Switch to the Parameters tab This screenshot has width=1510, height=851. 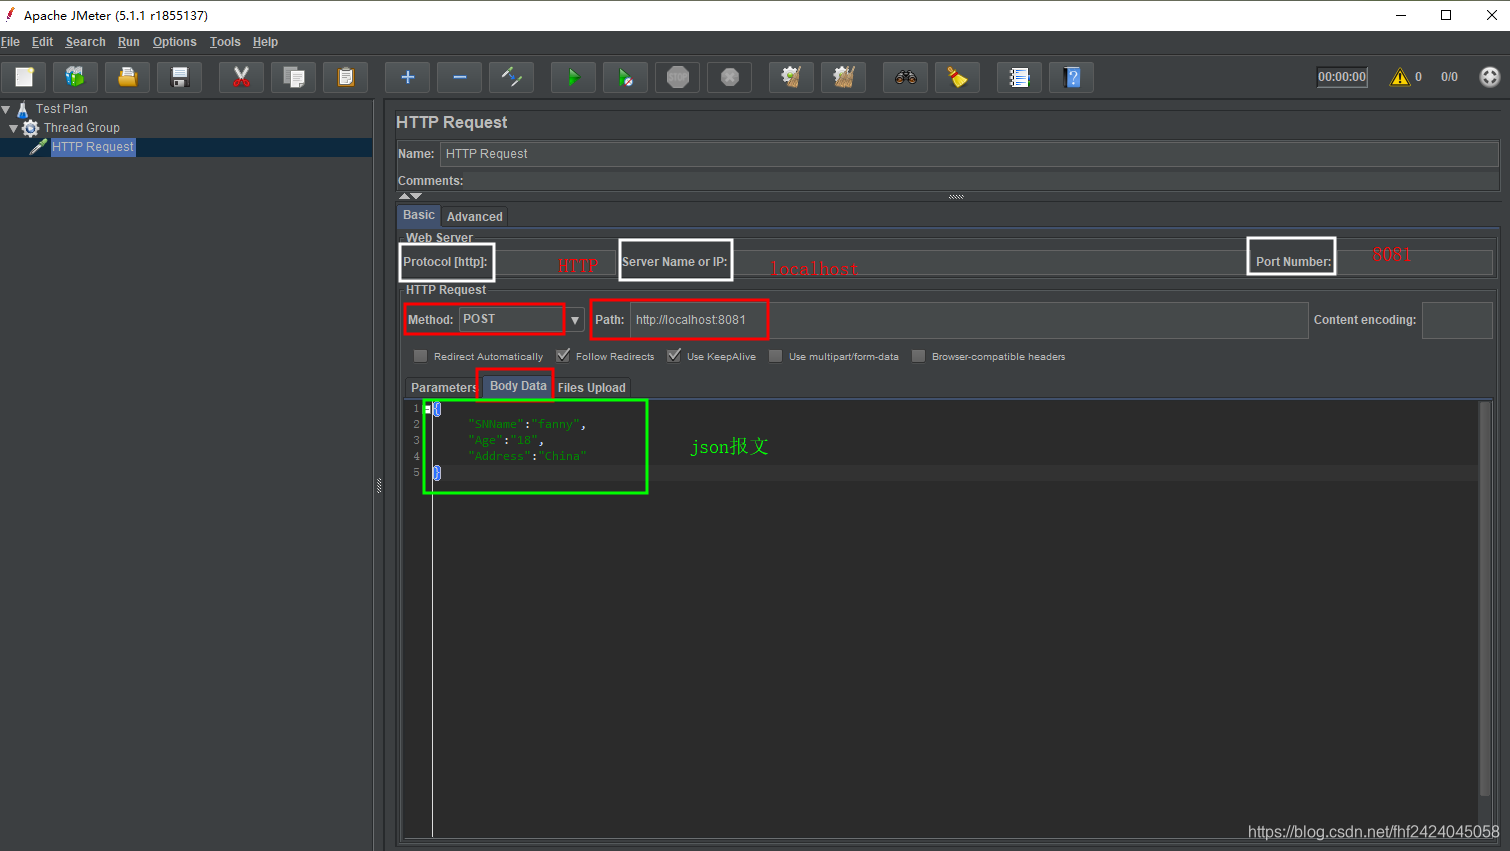coord(443,387)
